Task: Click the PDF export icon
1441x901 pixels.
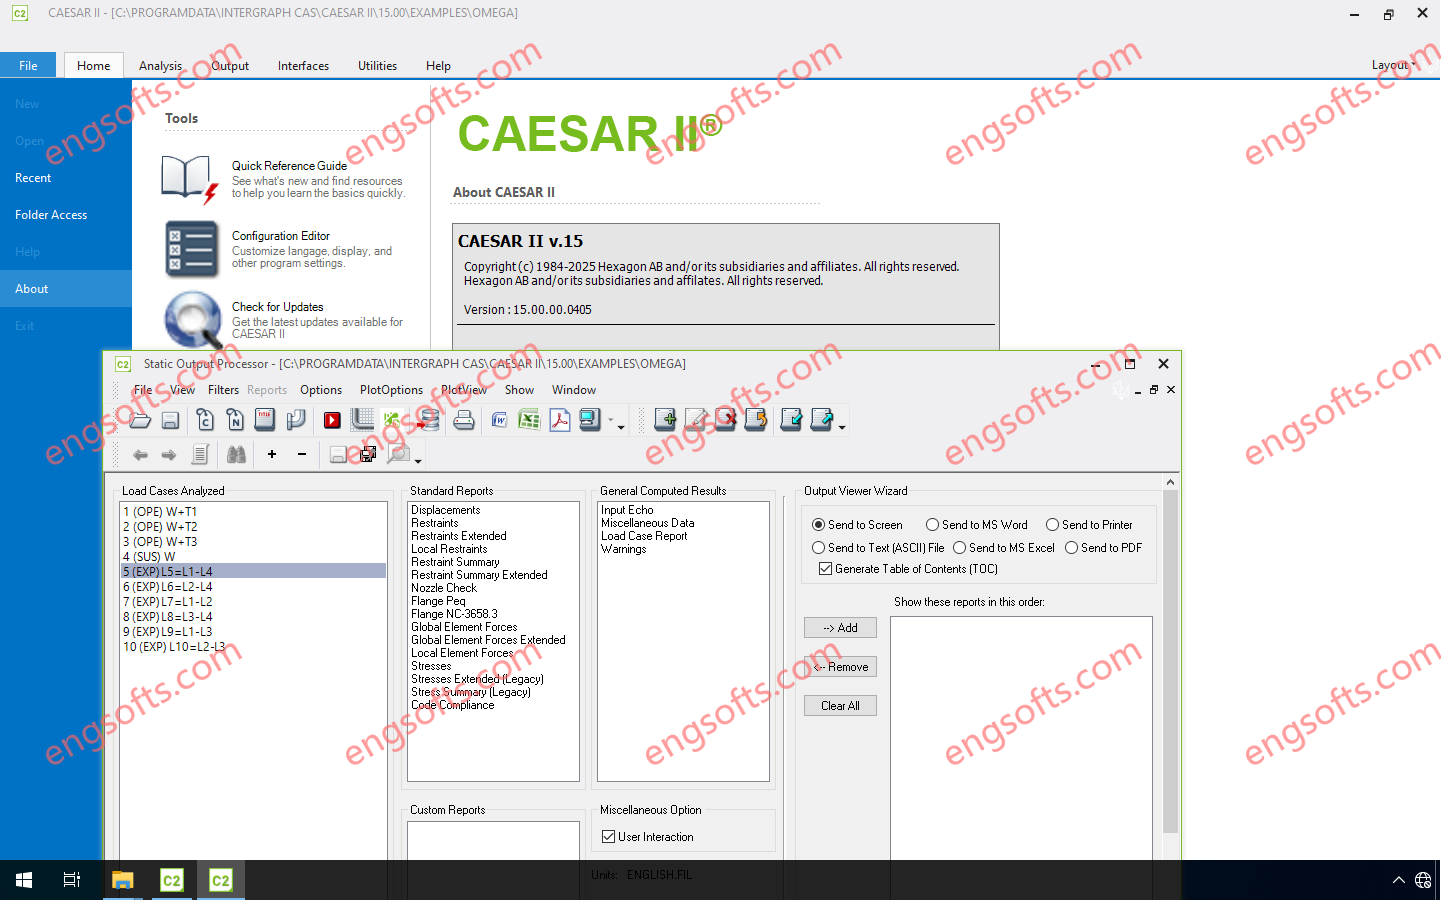Action: click(560, 421)
